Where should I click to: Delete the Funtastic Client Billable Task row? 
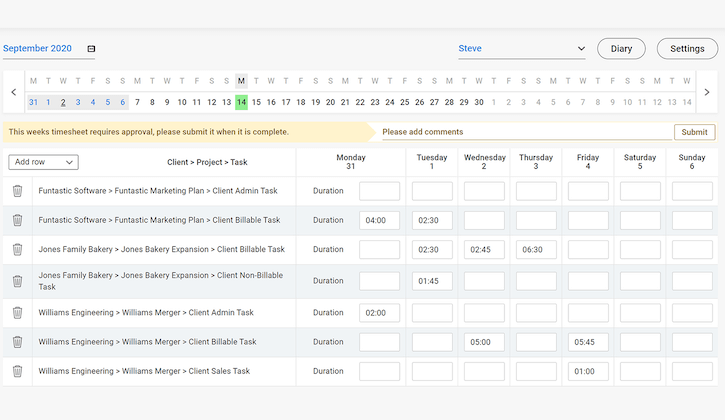pyautogui.click(x=17, y=220)
